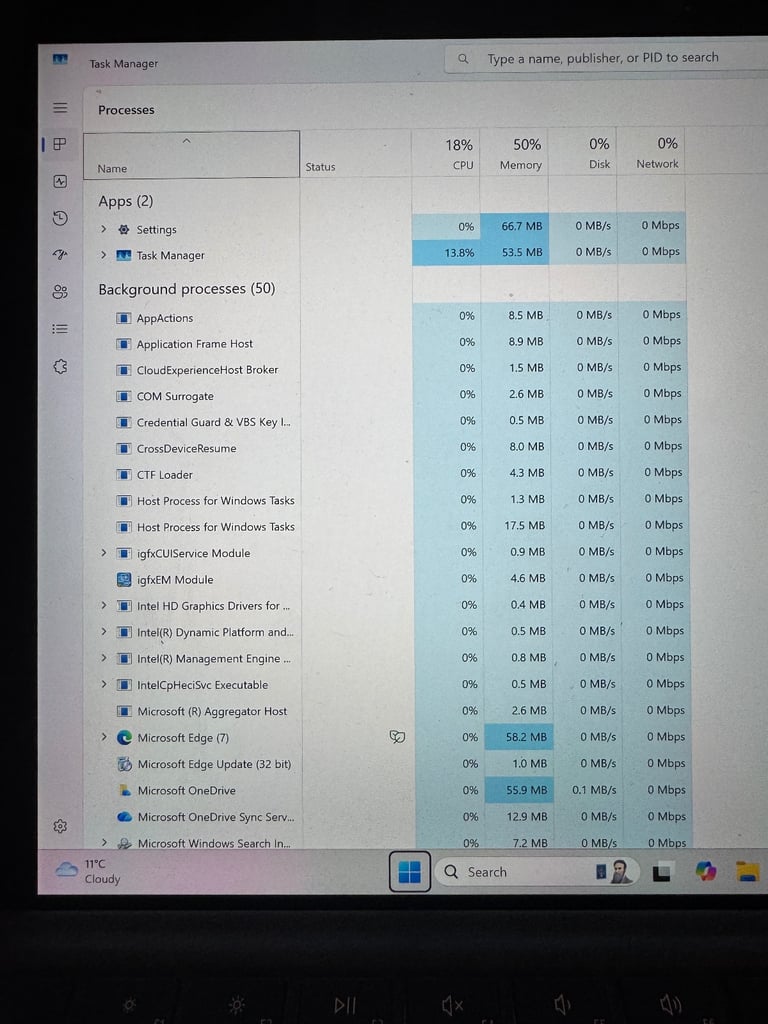
Task: Select Credential Guard & VBS Key row
Action: [x=388, y=421]
